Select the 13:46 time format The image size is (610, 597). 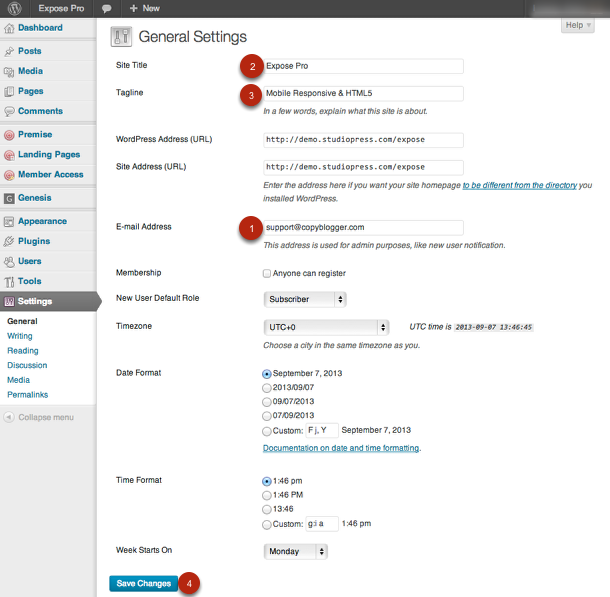click(266, 509)
